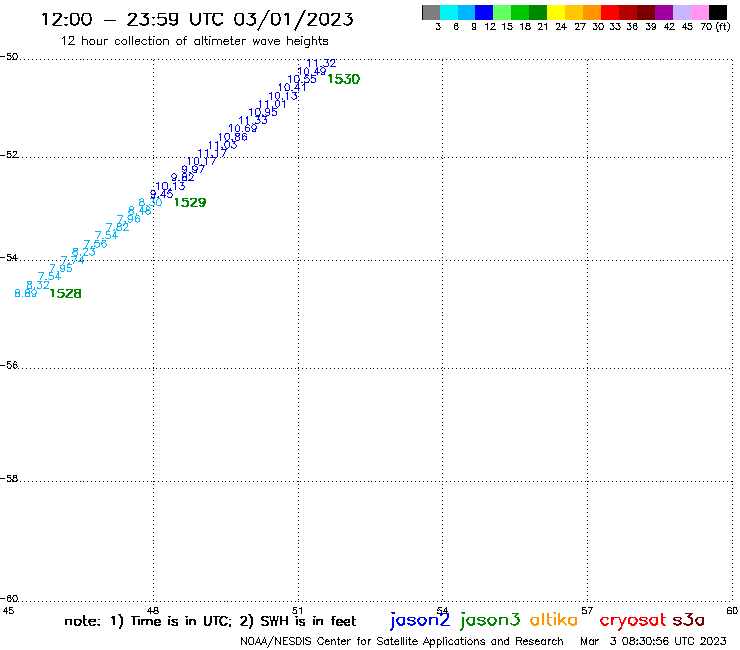
Task: Pick the yellow 21–24 ft swatch
Action: click(556, 12)
